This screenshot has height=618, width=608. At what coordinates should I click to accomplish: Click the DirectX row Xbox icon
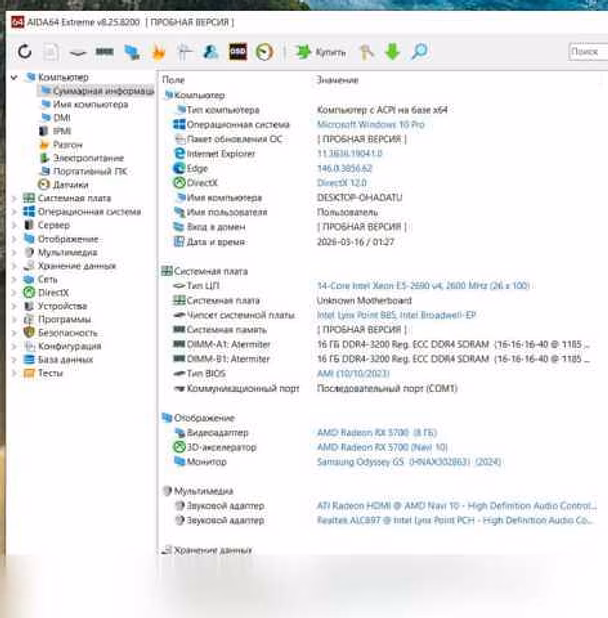tap(179, 183)
